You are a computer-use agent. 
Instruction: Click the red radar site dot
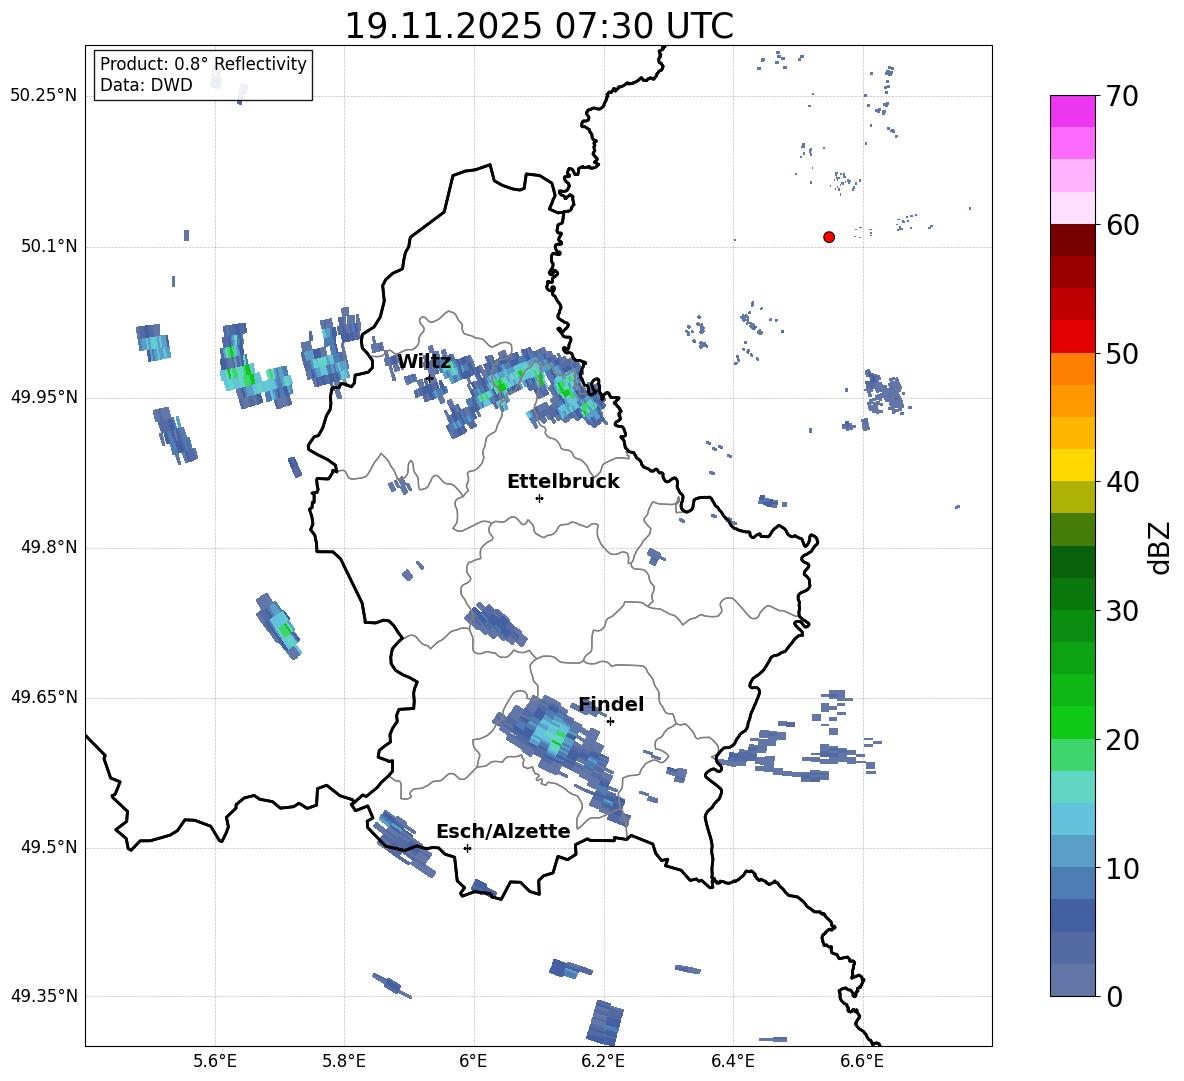(829, 237)
